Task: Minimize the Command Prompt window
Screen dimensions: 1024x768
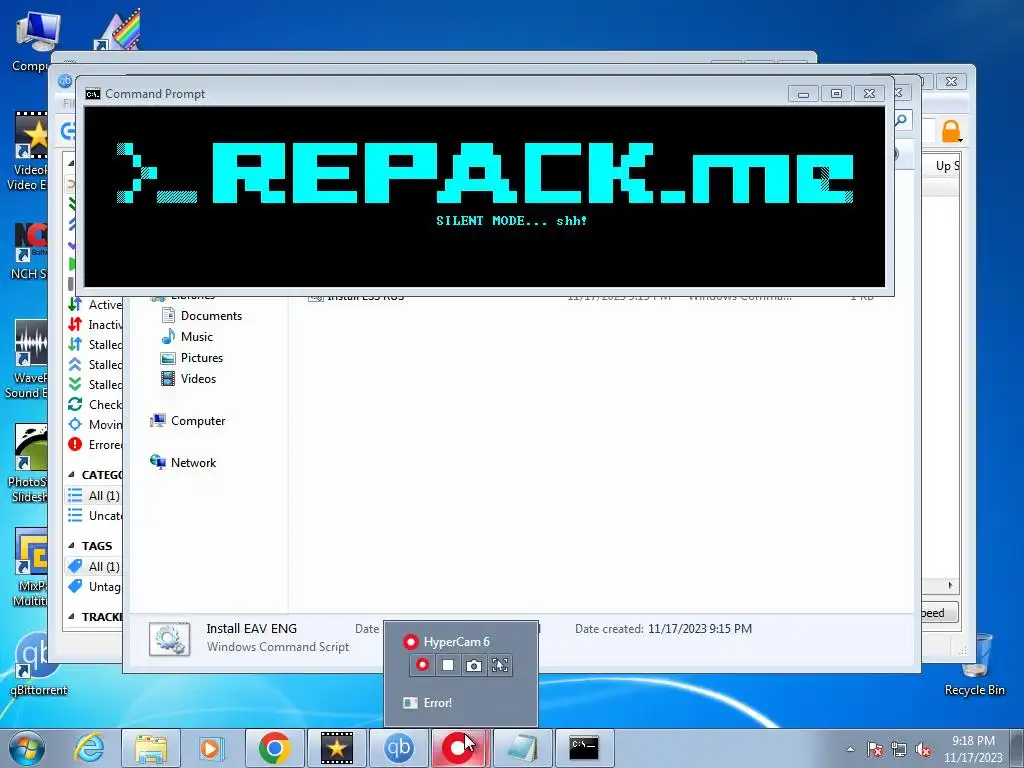Action: tap(803, 94)
